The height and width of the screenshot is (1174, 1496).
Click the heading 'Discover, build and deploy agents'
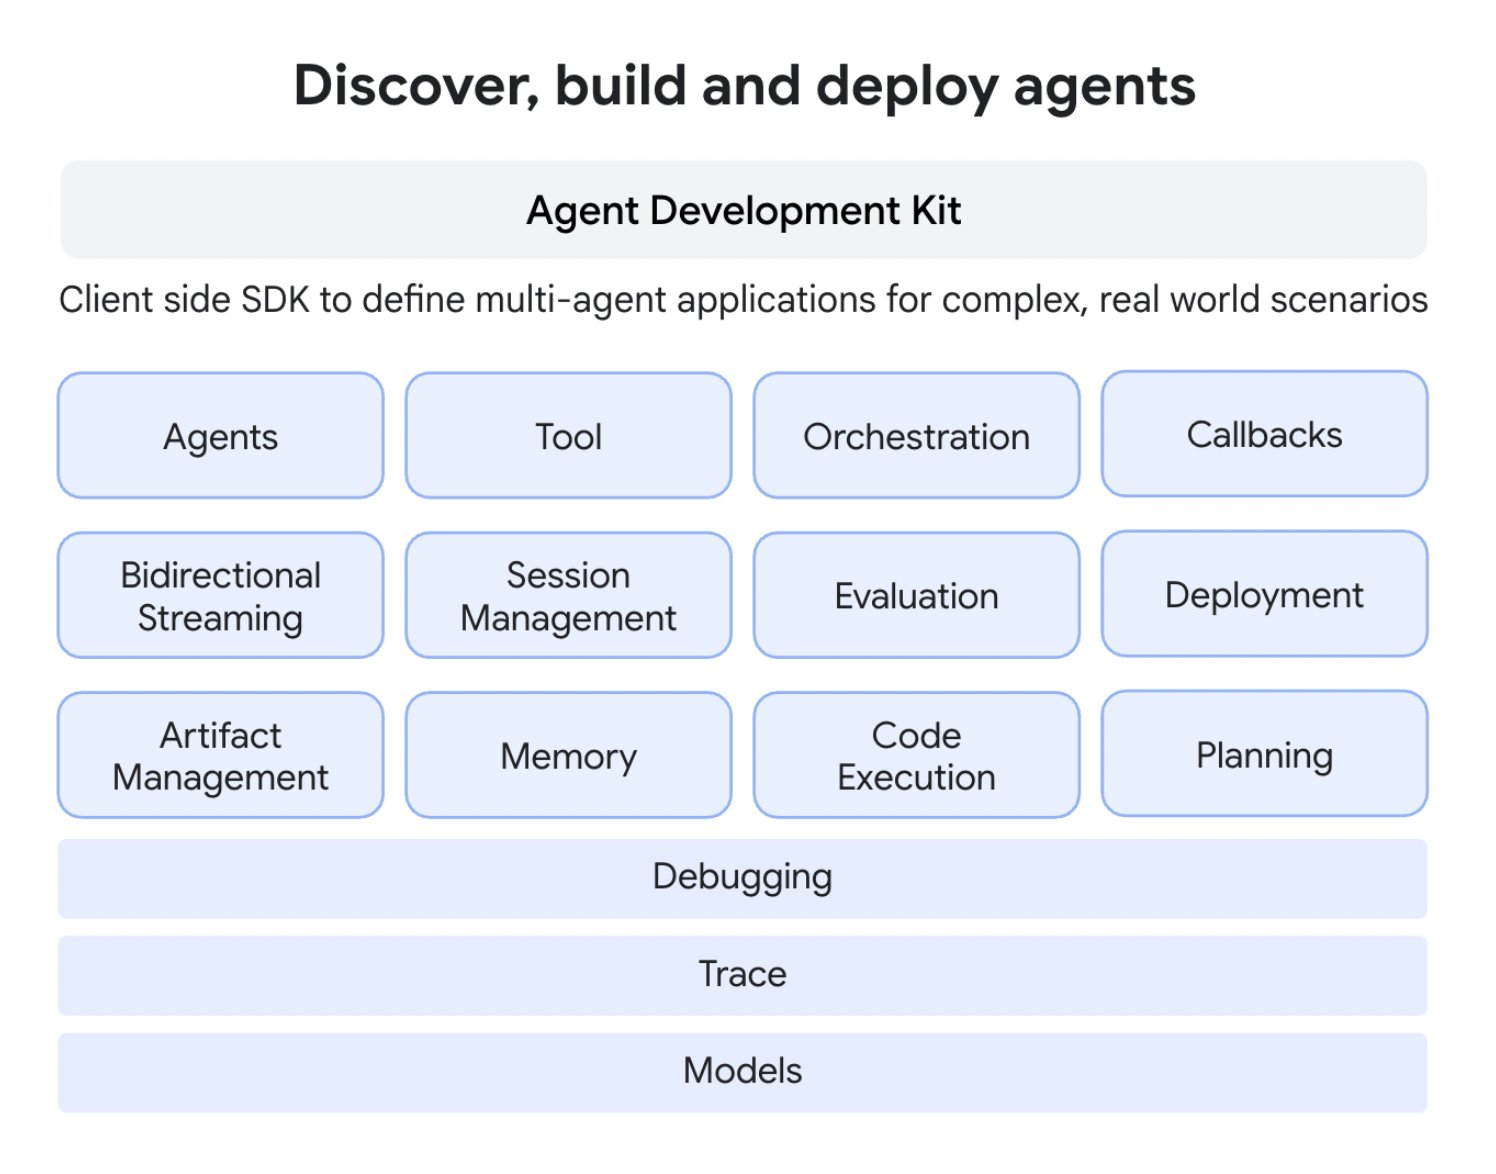(x=744, y=86)
